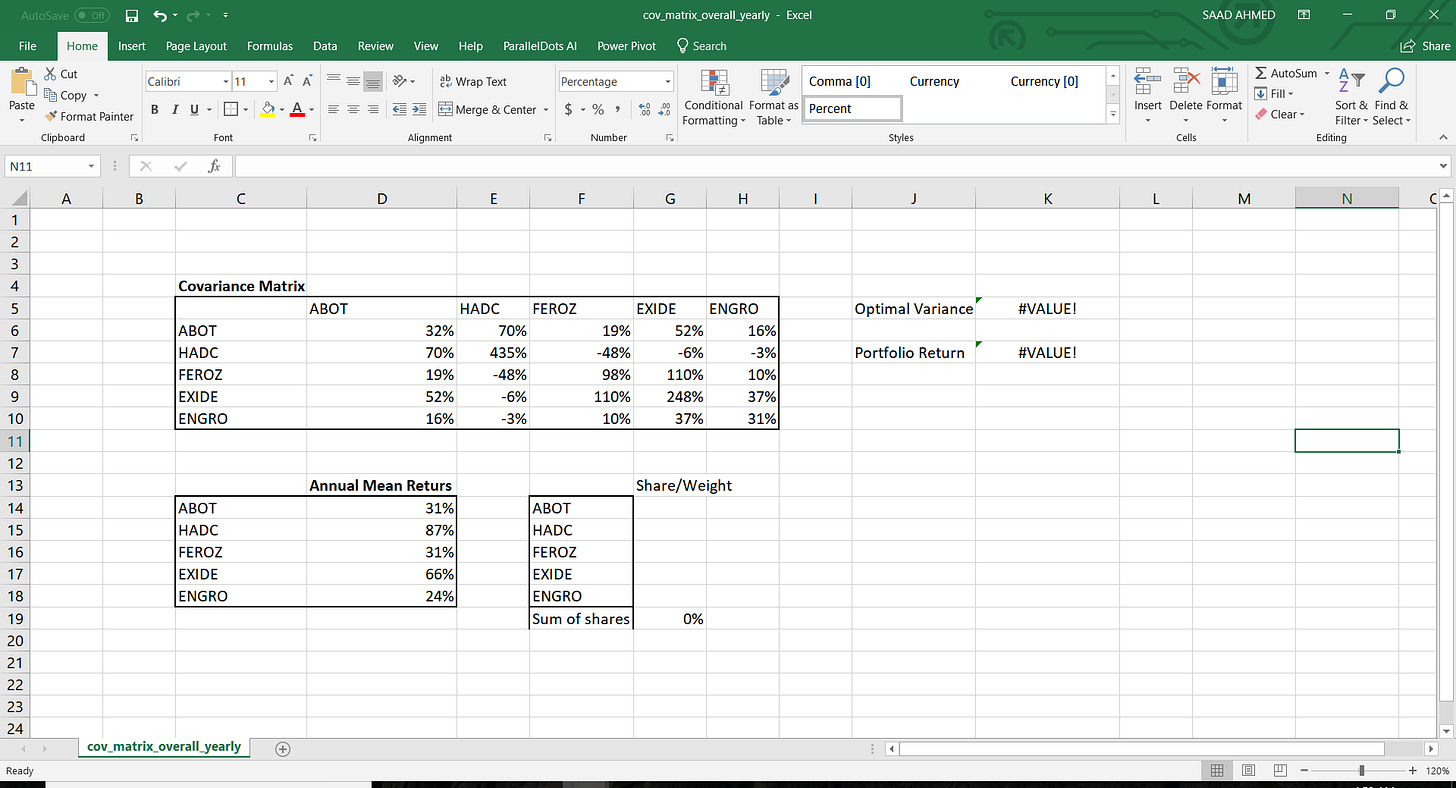The image size is (1456, 788).
Task: Click the AutoSum icon
Action: [x=1262, y=73]
